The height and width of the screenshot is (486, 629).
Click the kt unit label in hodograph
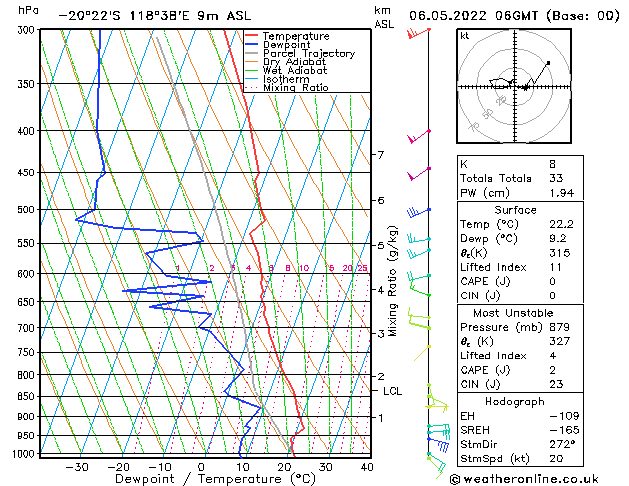click(x=465, y=36)
